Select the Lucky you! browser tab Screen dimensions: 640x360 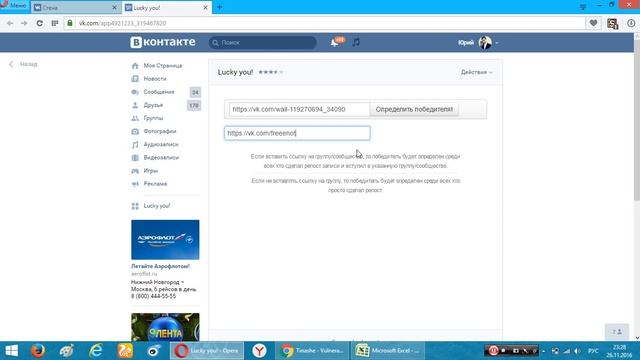pos(167,7)
